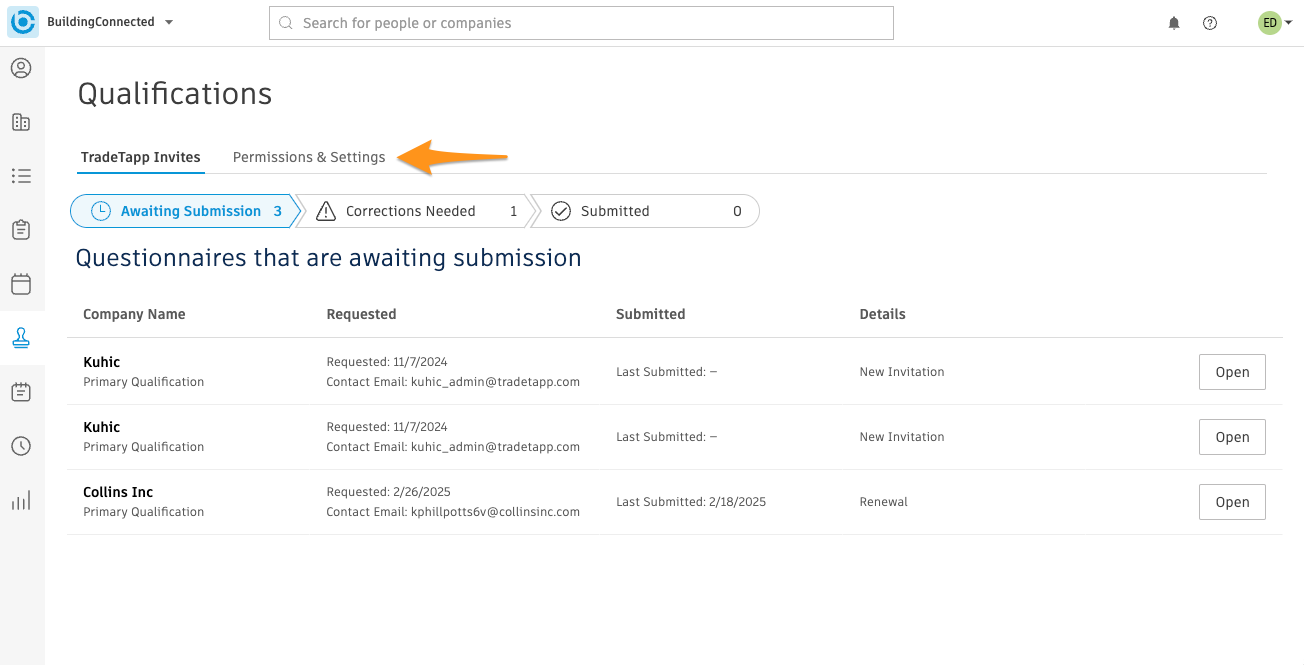Click the notifications bell icon

(1174, 23)
